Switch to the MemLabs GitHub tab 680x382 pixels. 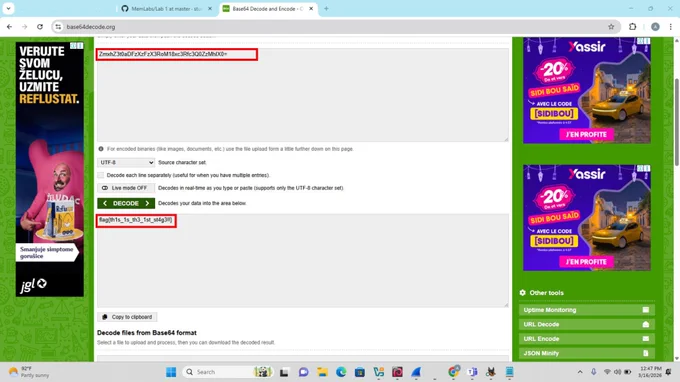[167, 9]
